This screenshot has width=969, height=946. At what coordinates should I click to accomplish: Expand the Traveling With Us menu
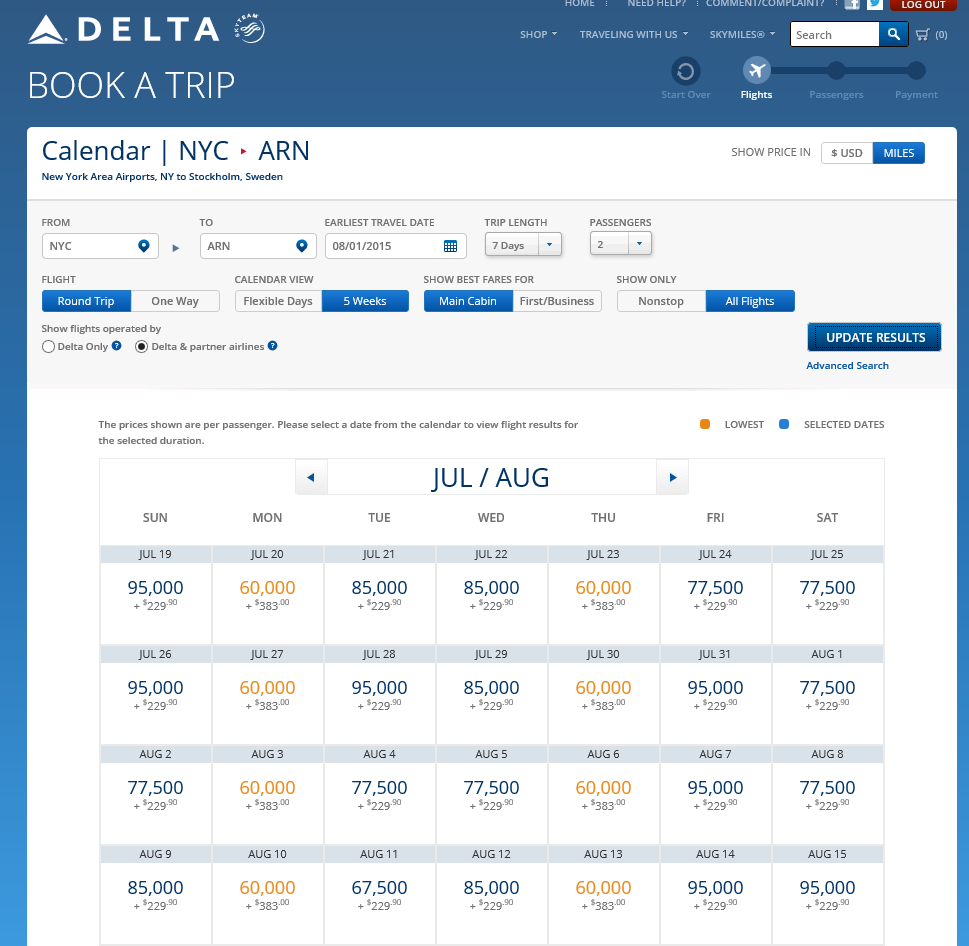[634, 35]
